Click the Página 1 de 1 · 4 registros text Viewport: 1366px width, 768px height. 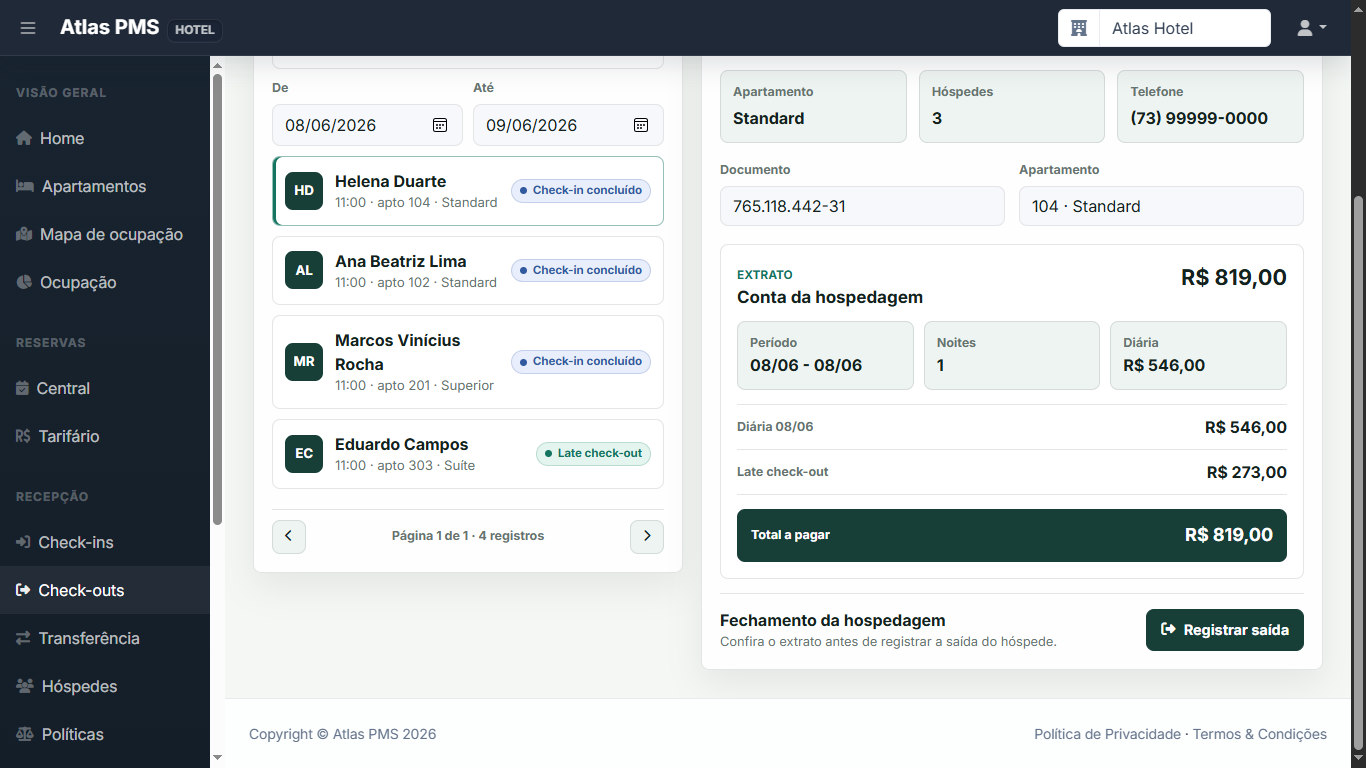(x=468, y=536)
